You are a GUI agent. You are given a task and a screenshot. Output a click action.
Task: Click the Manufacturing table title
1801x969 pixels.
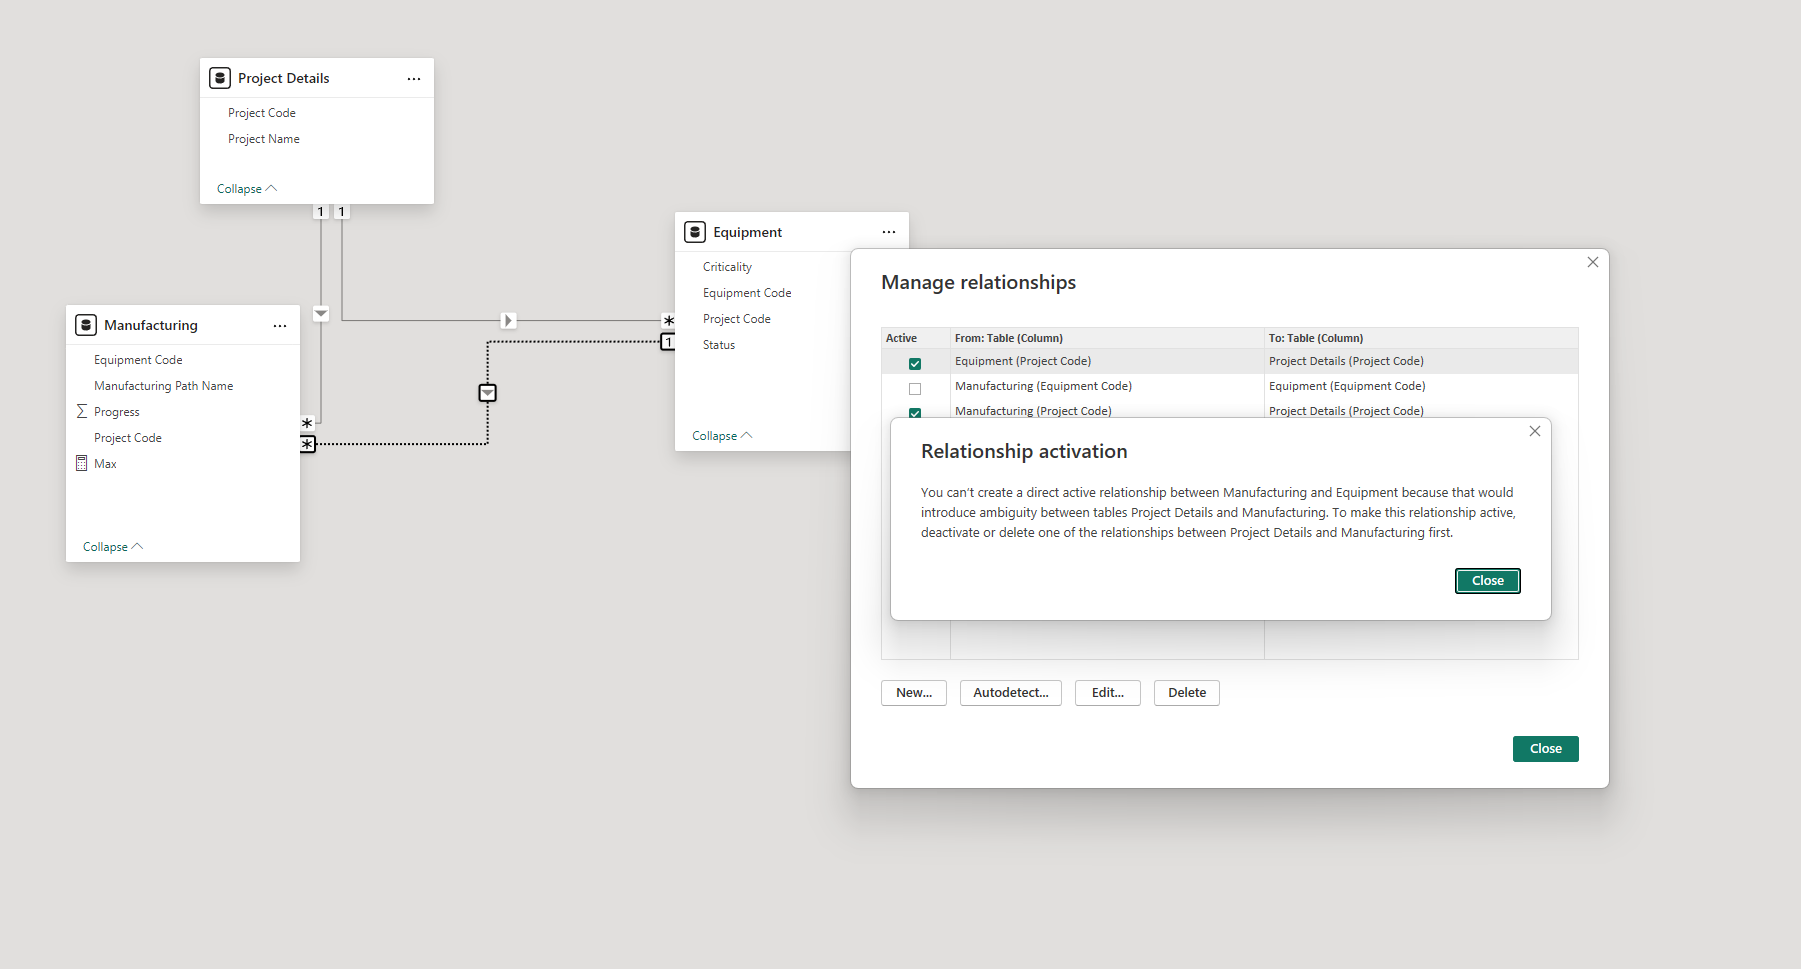pos(151,325)
